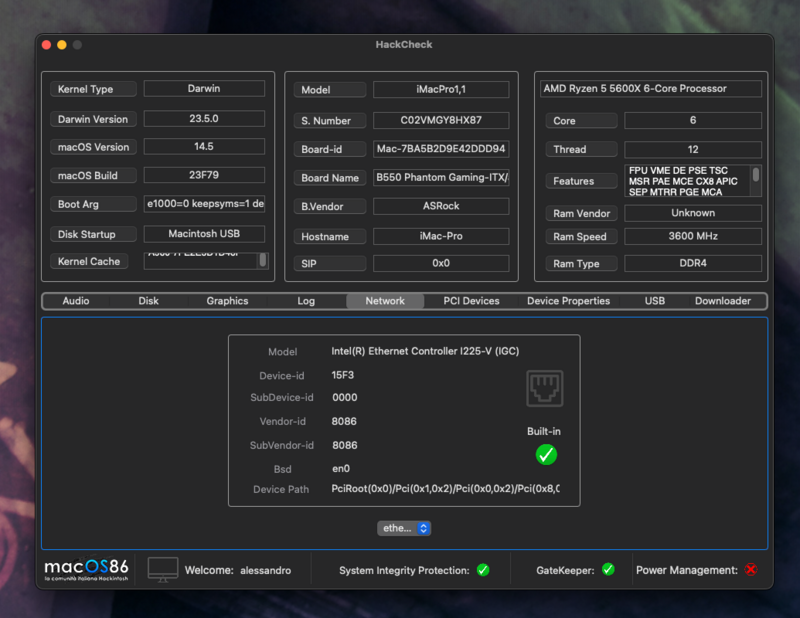Image resolution: width=800 pixels, height=618 pixels.
Task: Click the System Integrity Protection green check
Action: 483,570
